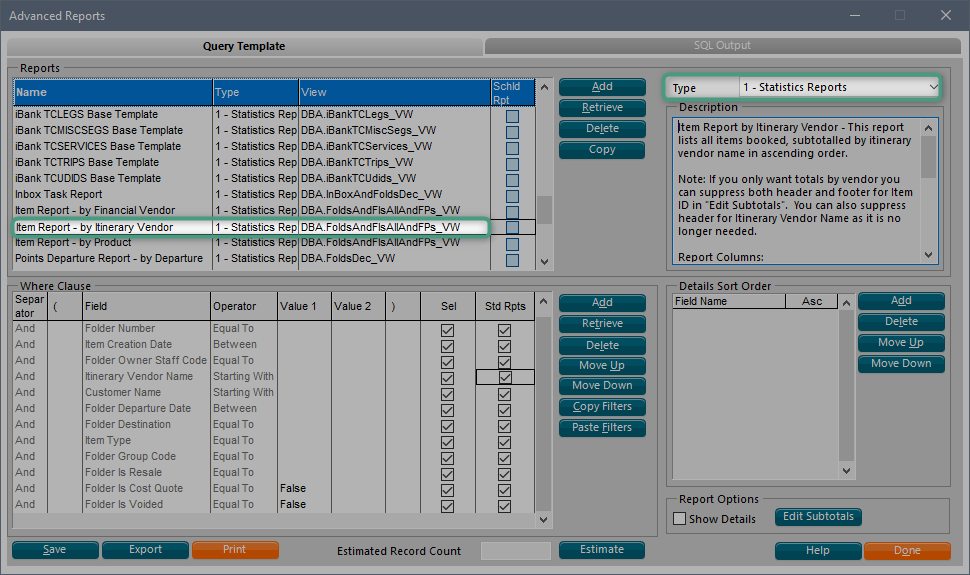Check Schld Rpt box for Inbox Task Report
The width and height of the screenshot is (970, 575).
click(x=512, y=196)
